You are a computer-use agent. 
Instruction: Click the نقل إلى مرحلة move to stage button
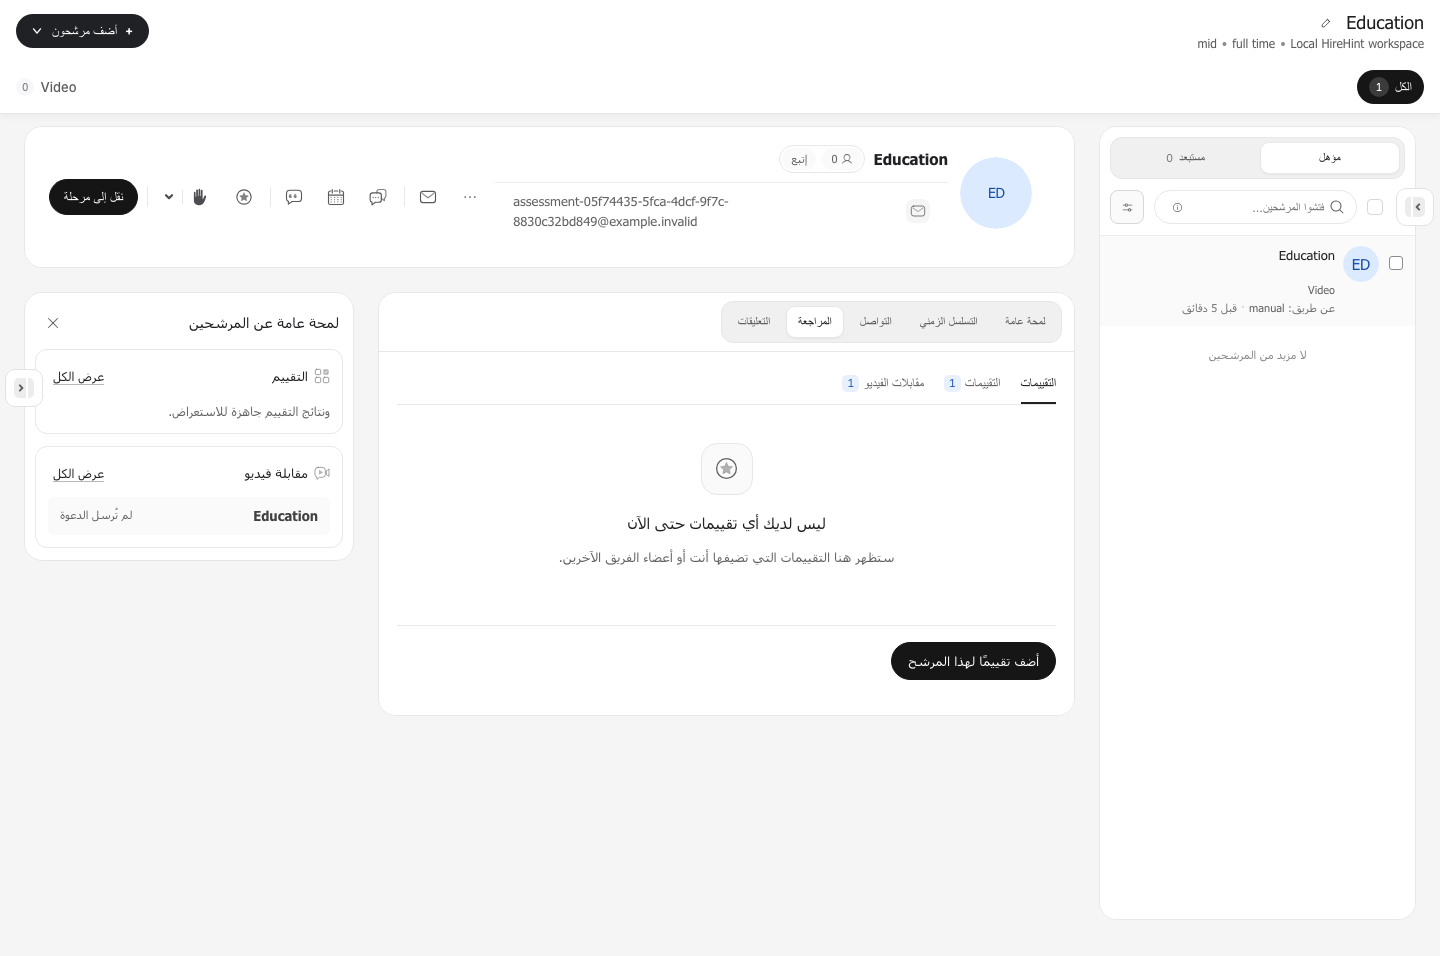pyautogui.click(x=93, y=197)
